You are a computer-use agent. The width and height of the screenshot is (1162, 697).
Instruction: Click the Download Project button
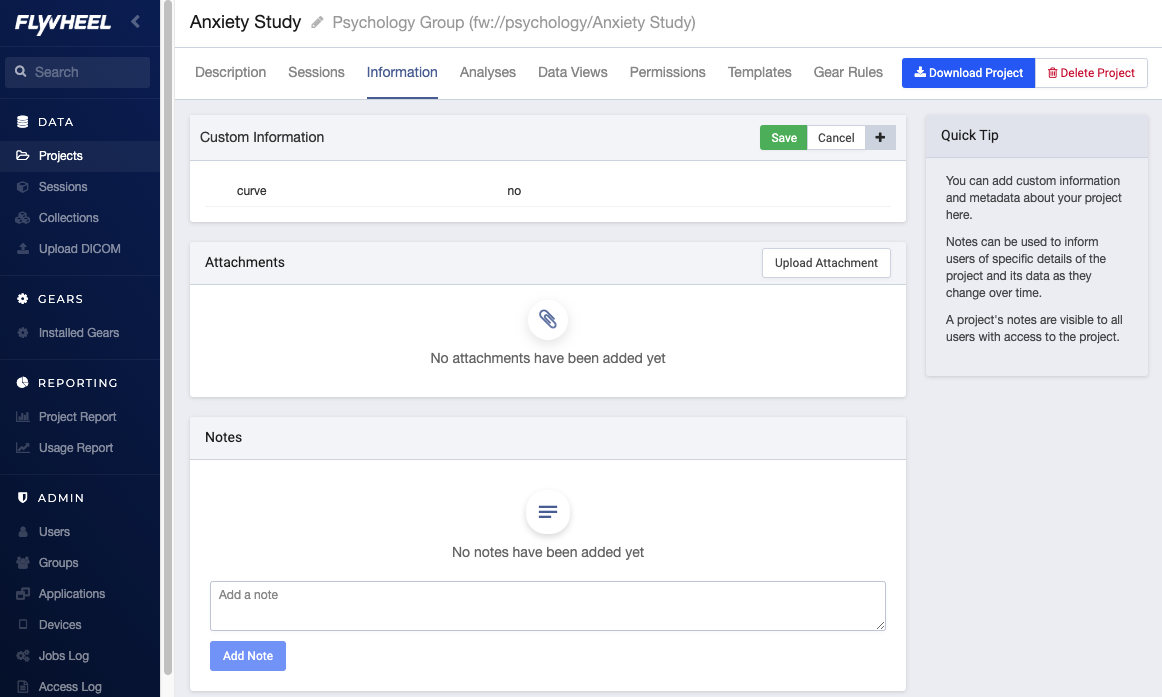point(968,73)
